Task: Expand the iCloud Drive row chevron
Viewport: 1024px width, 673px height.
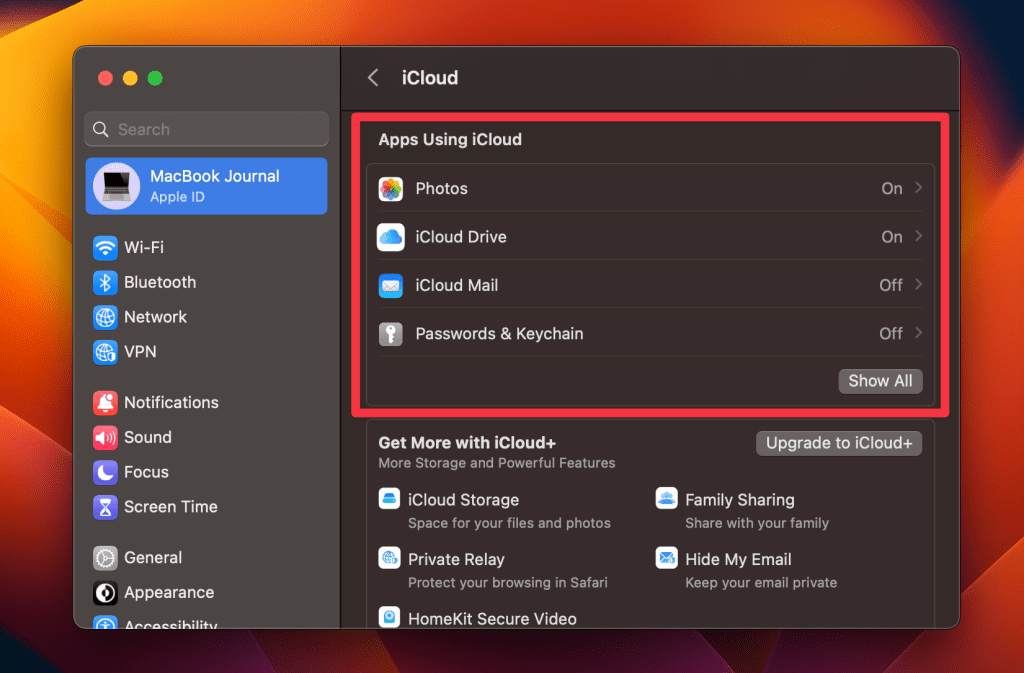Action: (918, 237)
